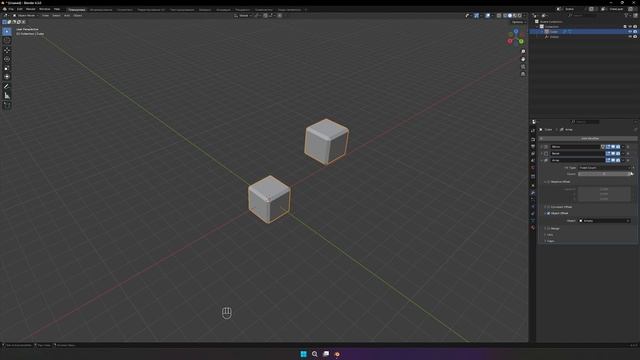
Task: Open the Render menu
Action: 31,9
